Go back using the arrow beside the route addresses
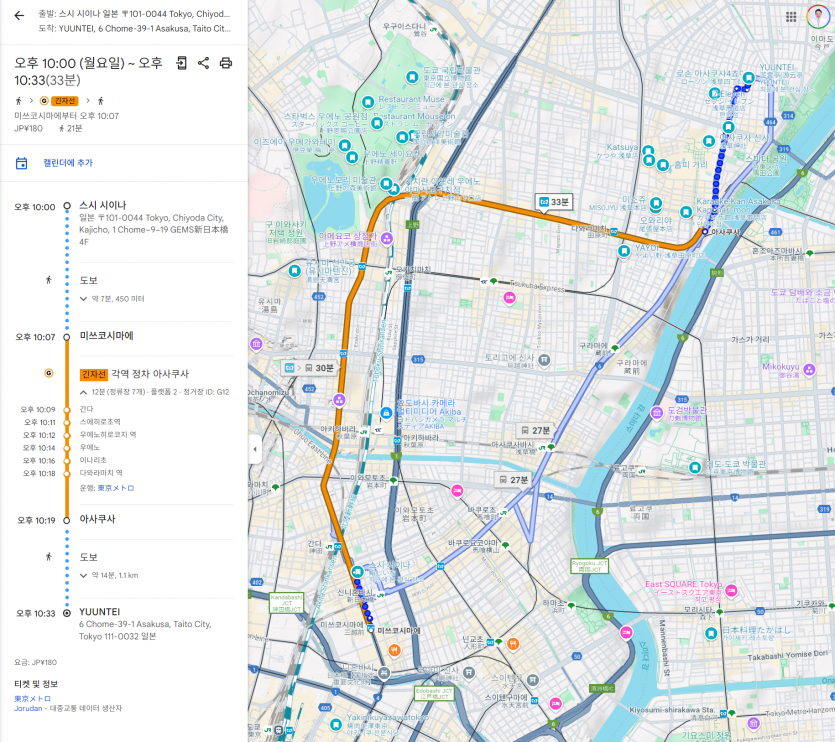The height and width of the screenshot is (742, 835). (x=19, y=16)
